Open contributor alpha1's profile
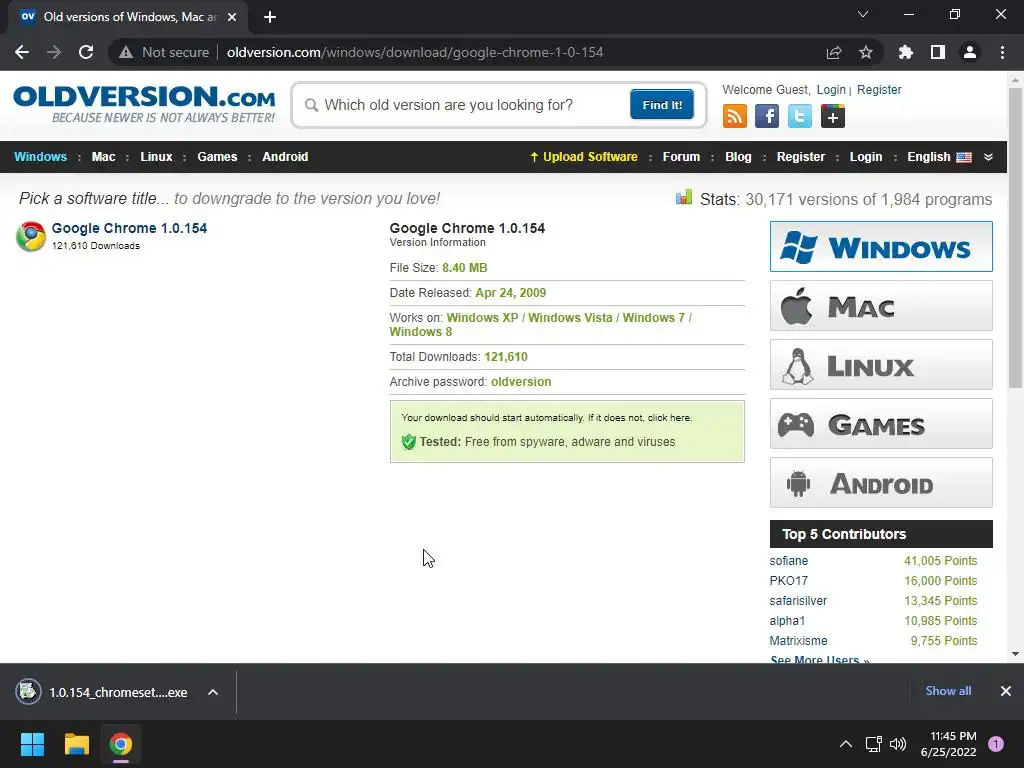 (787, 620)
